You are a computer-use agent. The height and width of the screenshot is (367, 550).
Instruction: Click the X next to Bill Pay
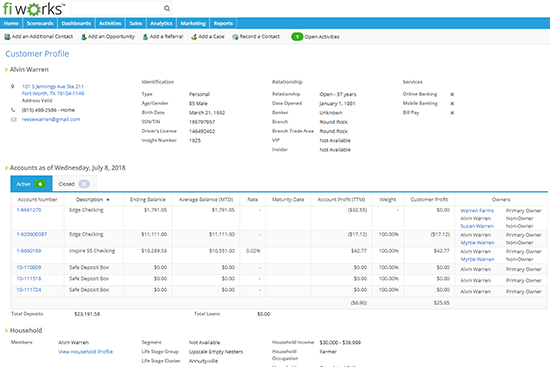click(452, 113)
